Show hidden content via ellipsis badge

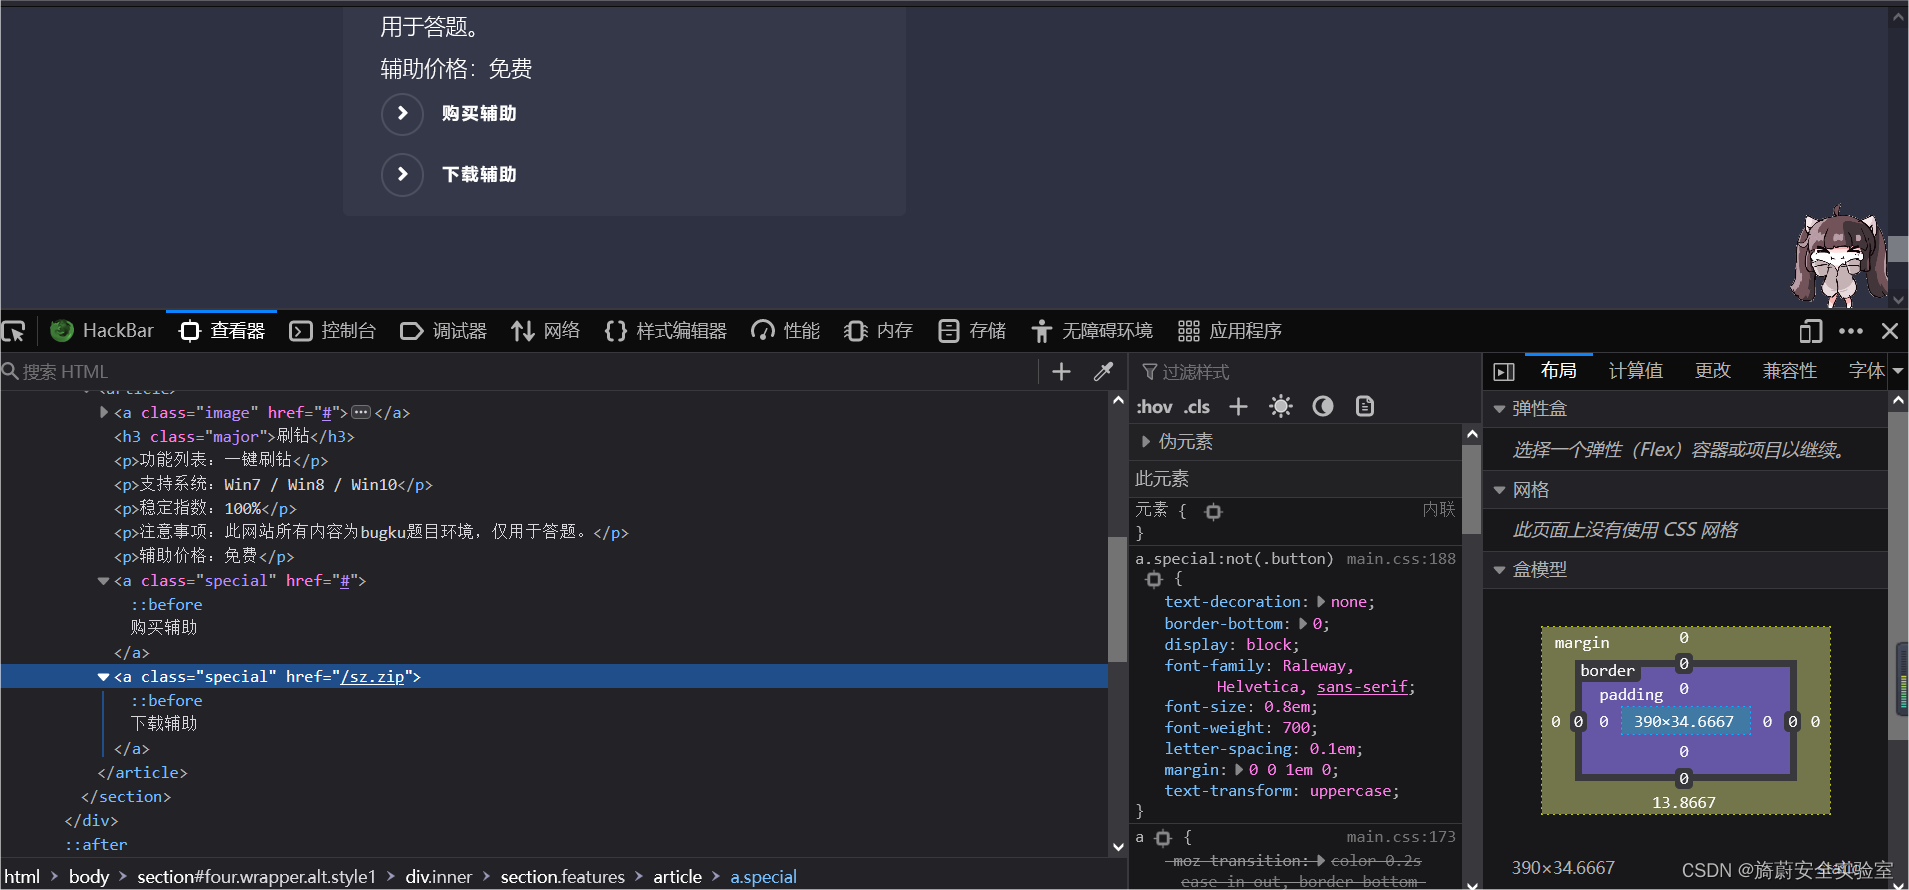click(361, 412)
